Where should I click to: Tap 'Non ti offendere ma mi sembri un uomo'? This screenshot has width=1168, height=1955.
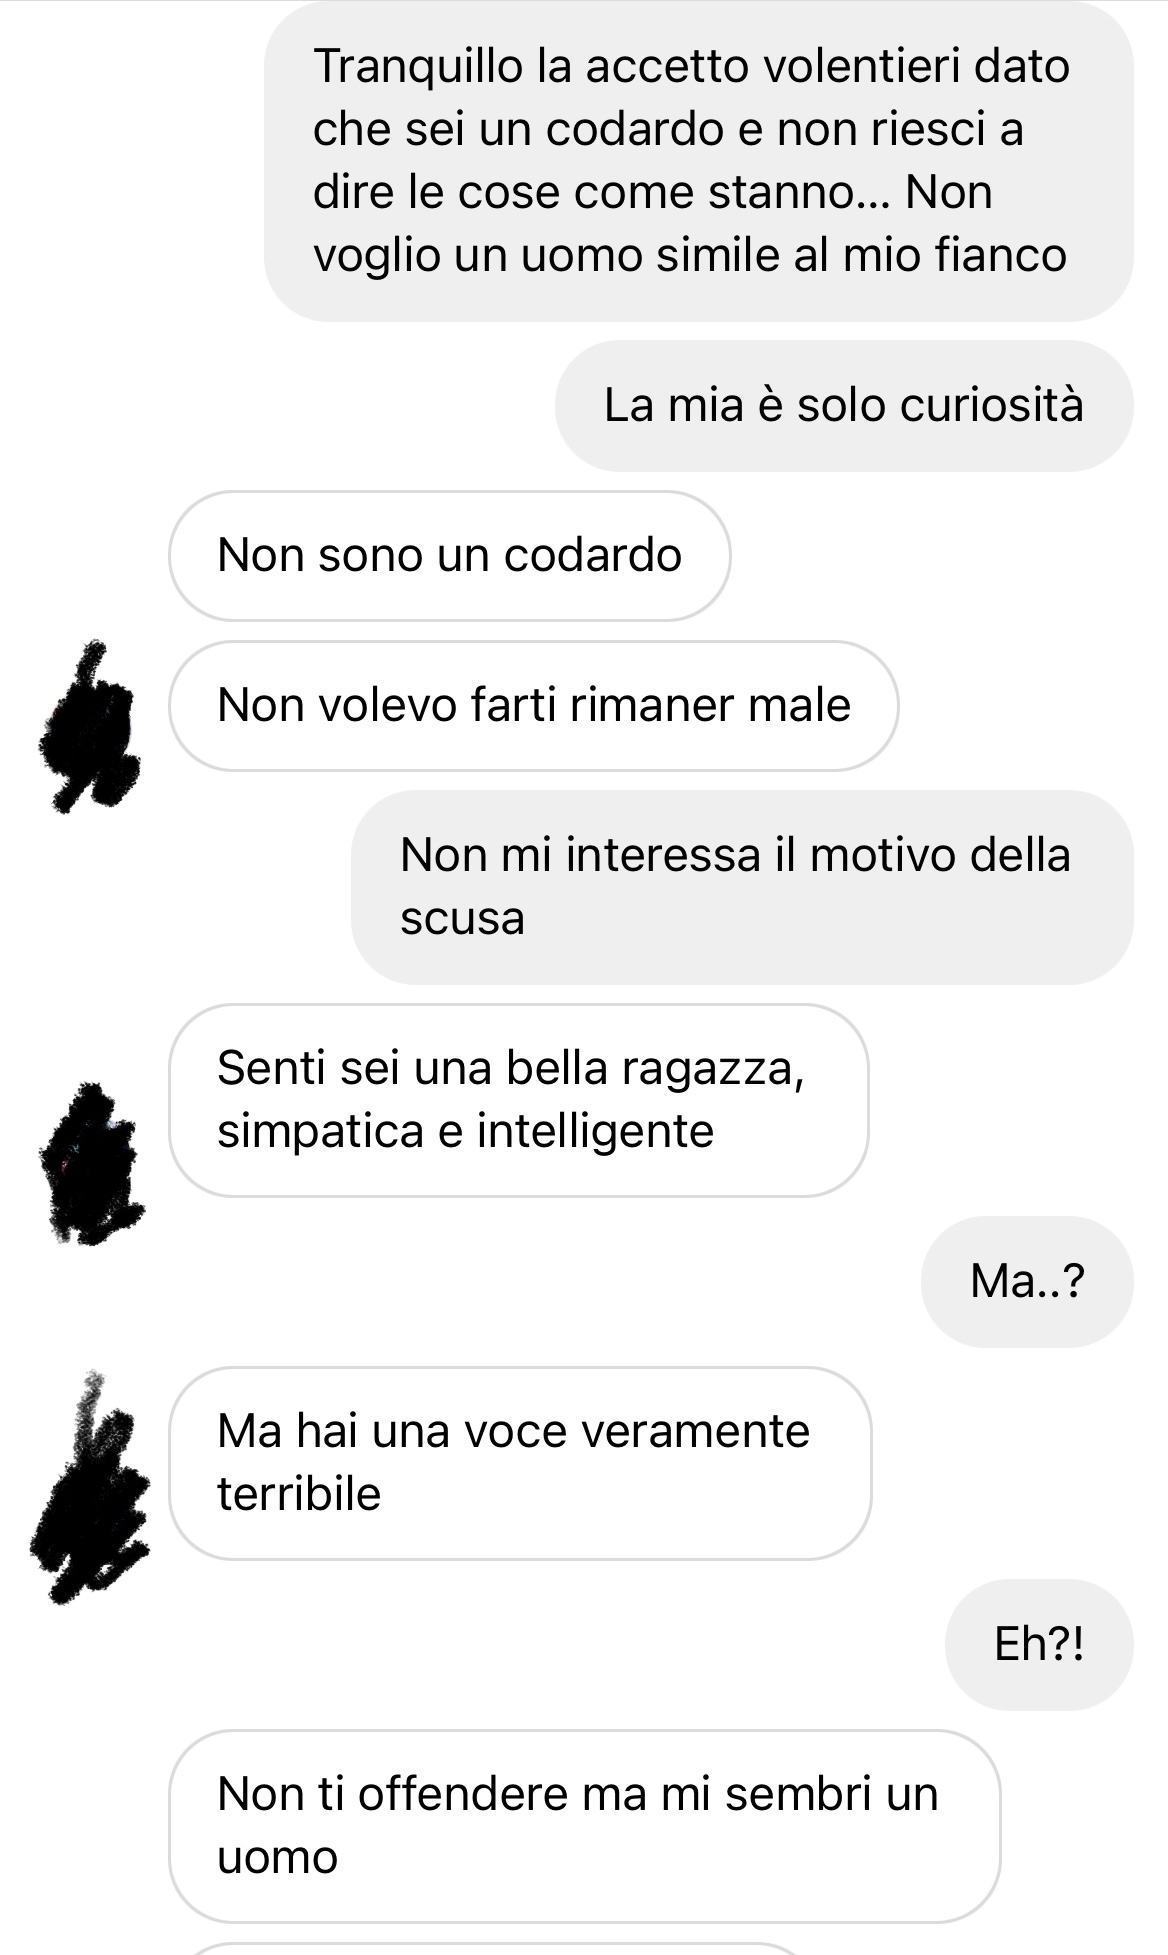click(x=585, y=1826)
